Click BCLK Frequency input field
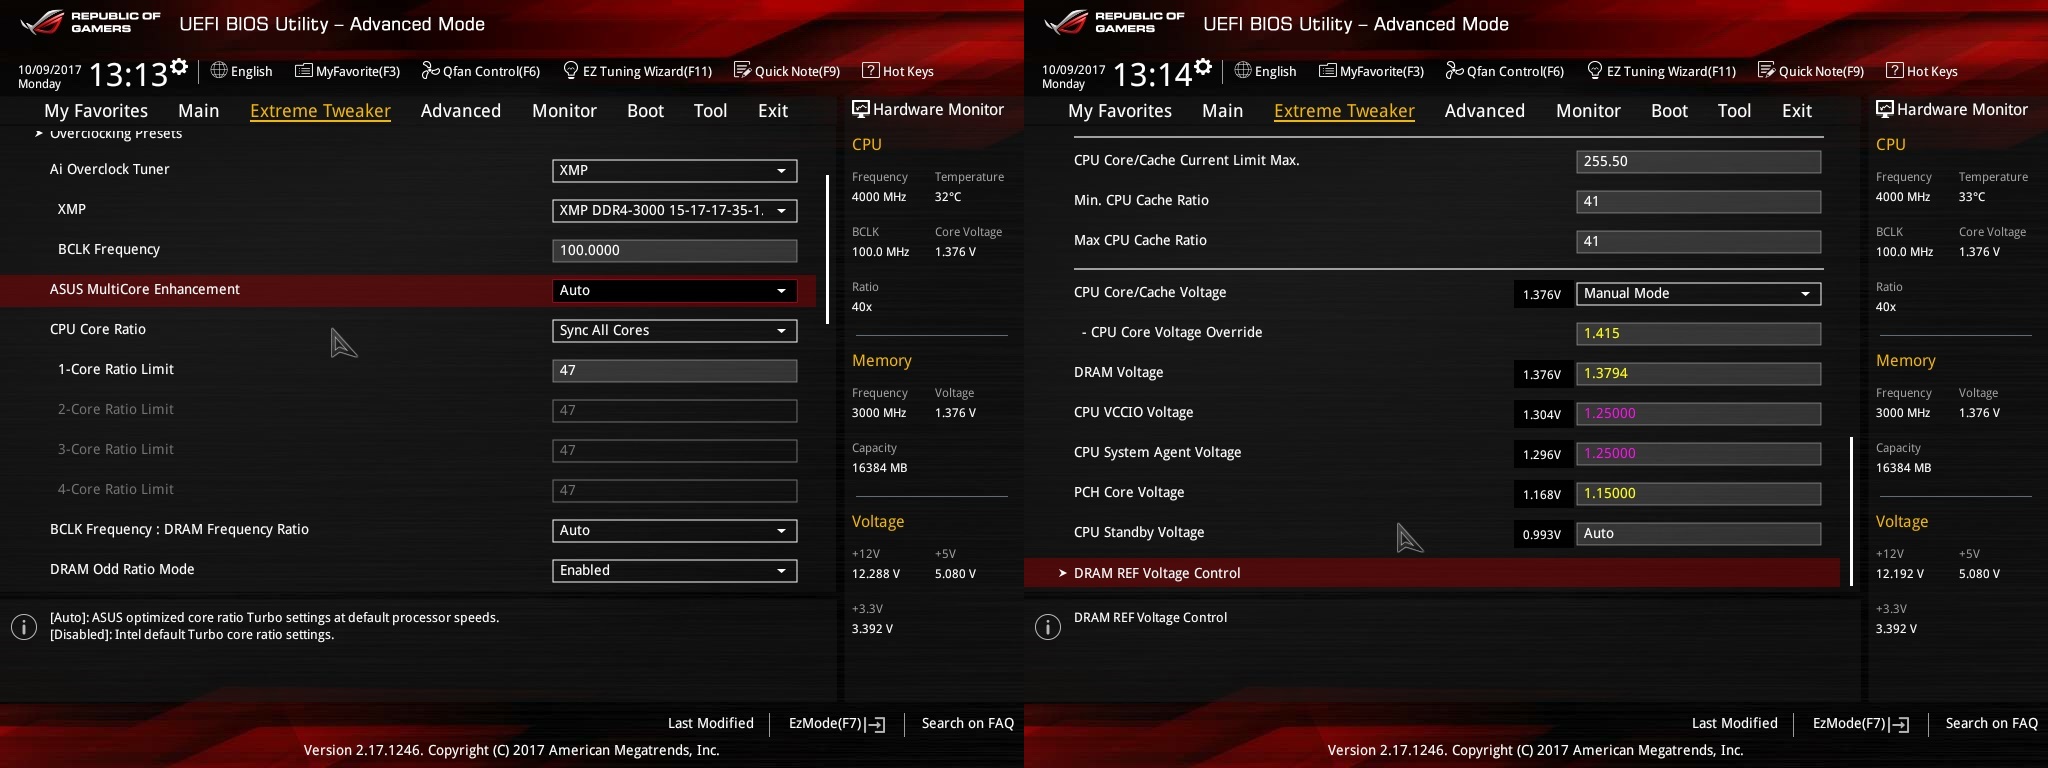 pos(674,251)
